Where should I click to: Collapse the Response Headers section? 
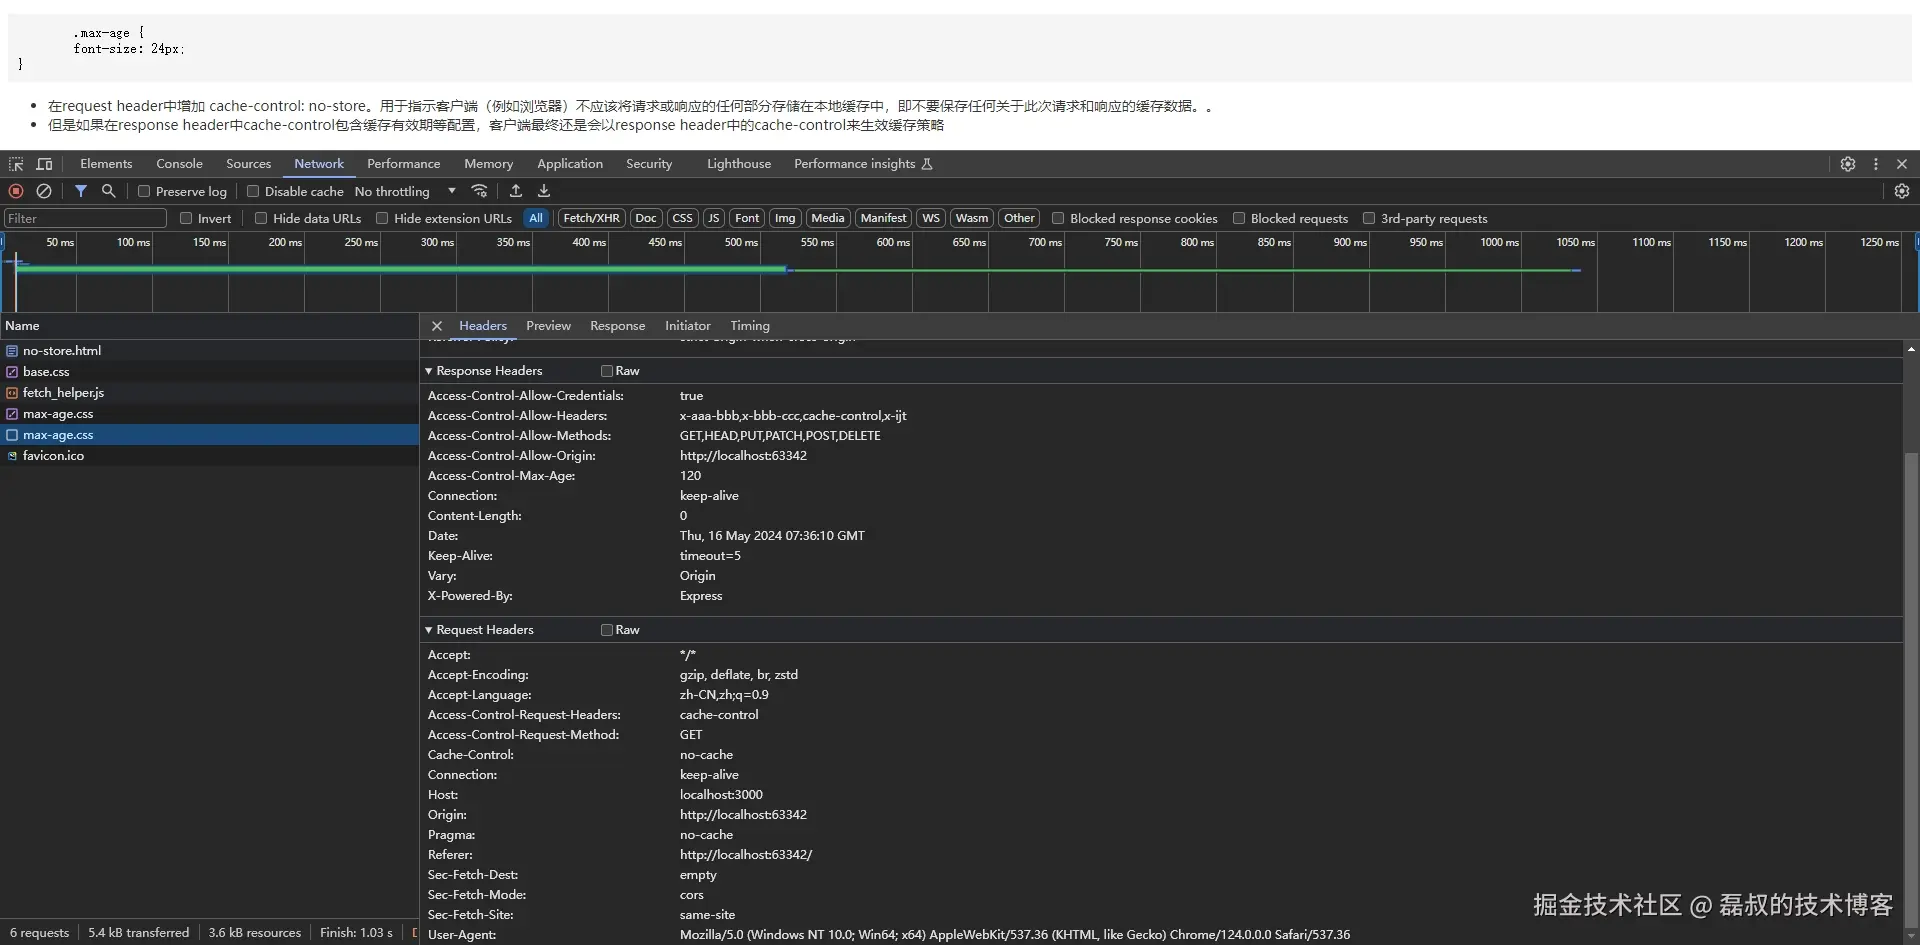(429, 371)
